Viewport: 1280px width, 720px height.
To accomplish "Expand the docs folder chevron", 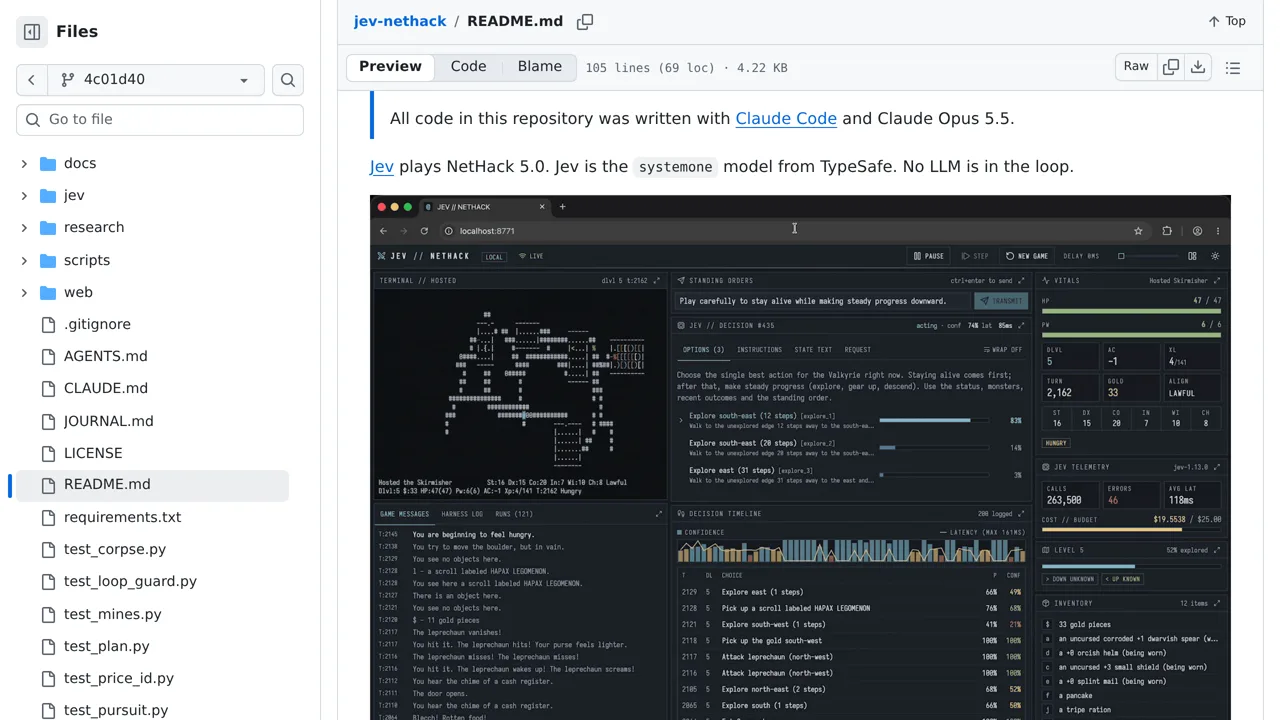I will [x=24, y=164].
